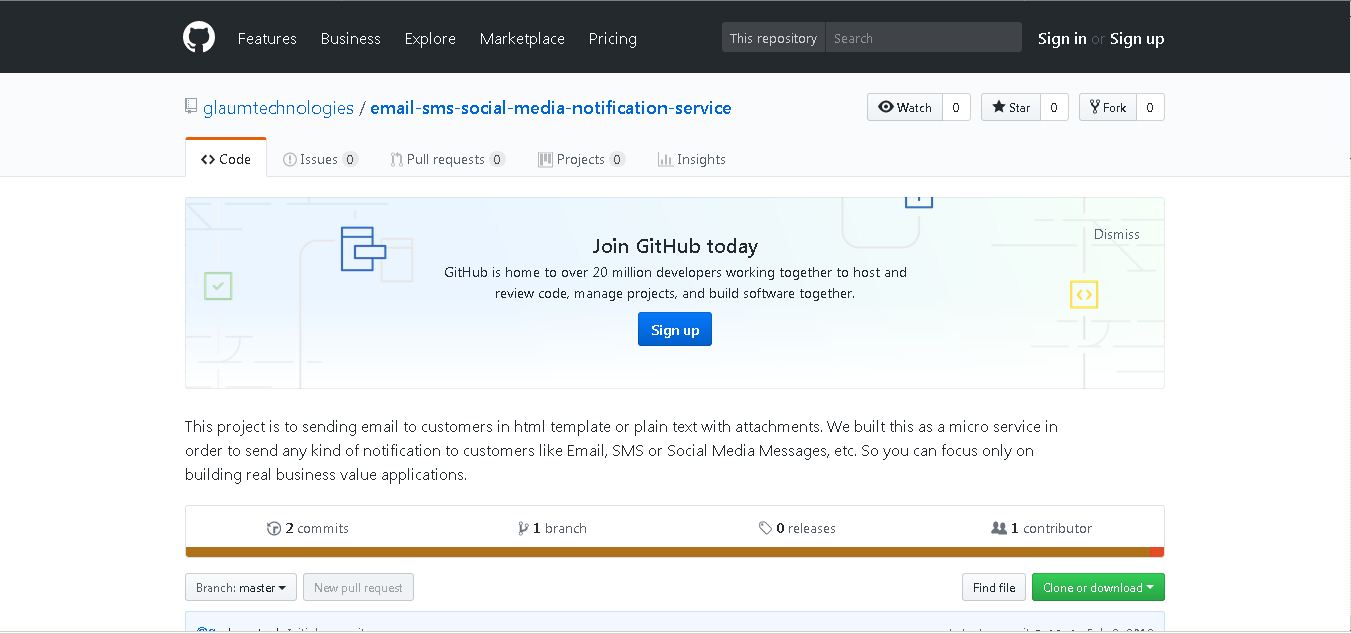Click the contributors people icon

pyautogui.click(x=999, y=528)
